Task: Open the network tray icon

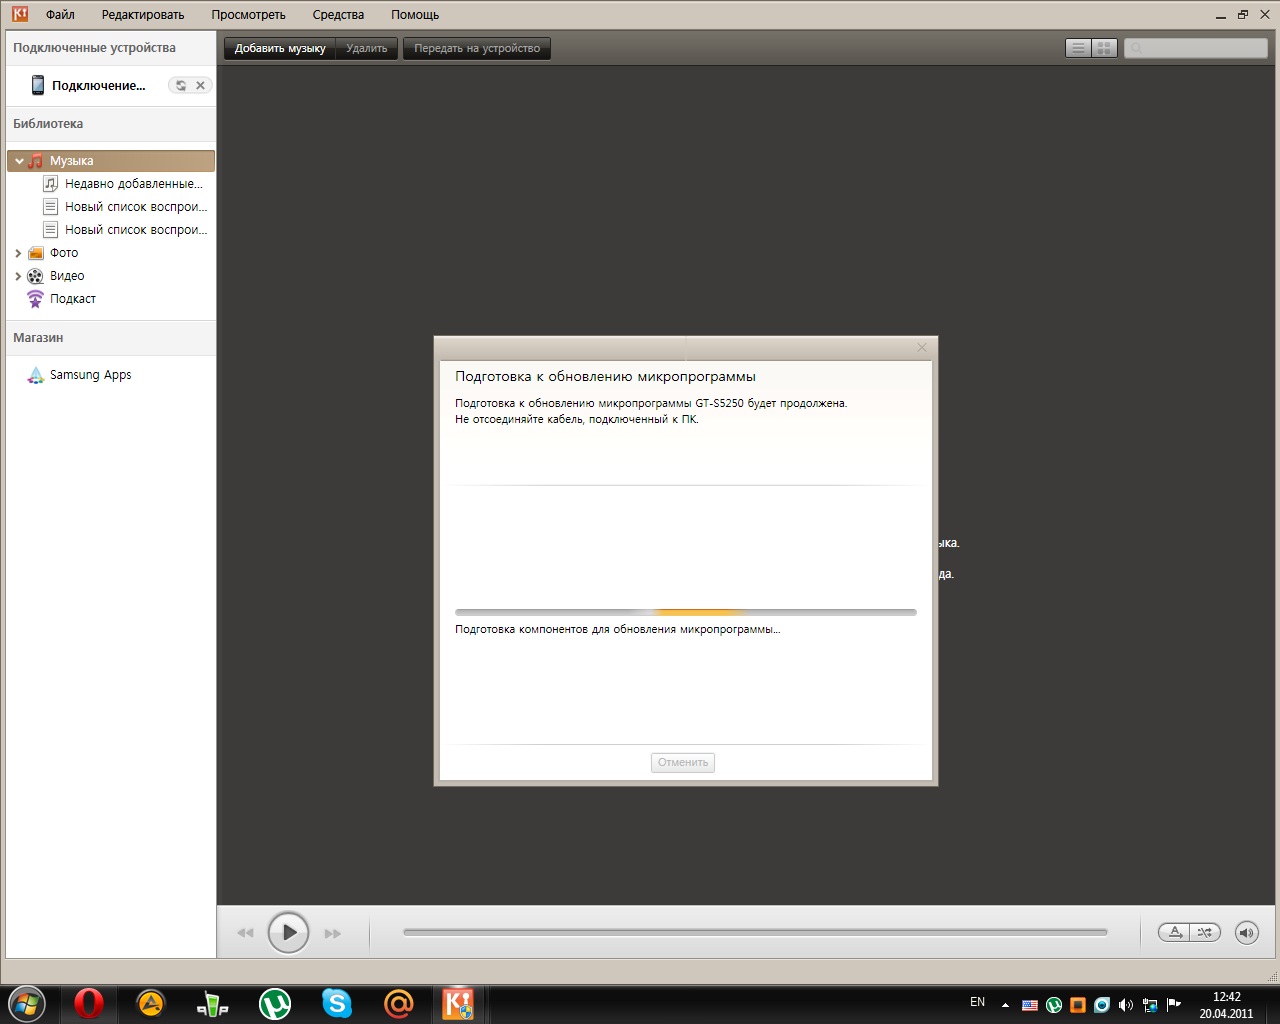Action: coord(1150,1005)
